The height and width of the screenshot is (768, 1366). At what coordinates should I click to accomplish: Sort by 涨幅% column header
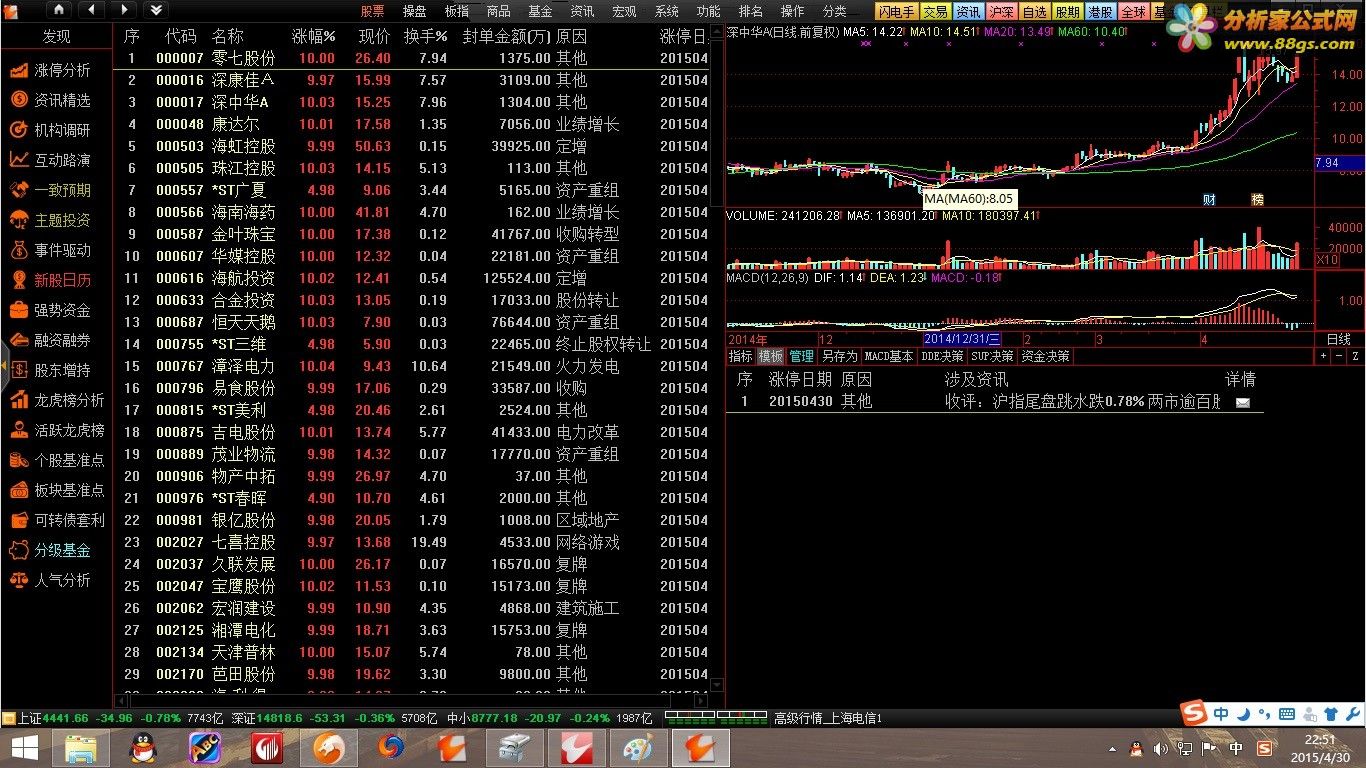tap(313, 36)
